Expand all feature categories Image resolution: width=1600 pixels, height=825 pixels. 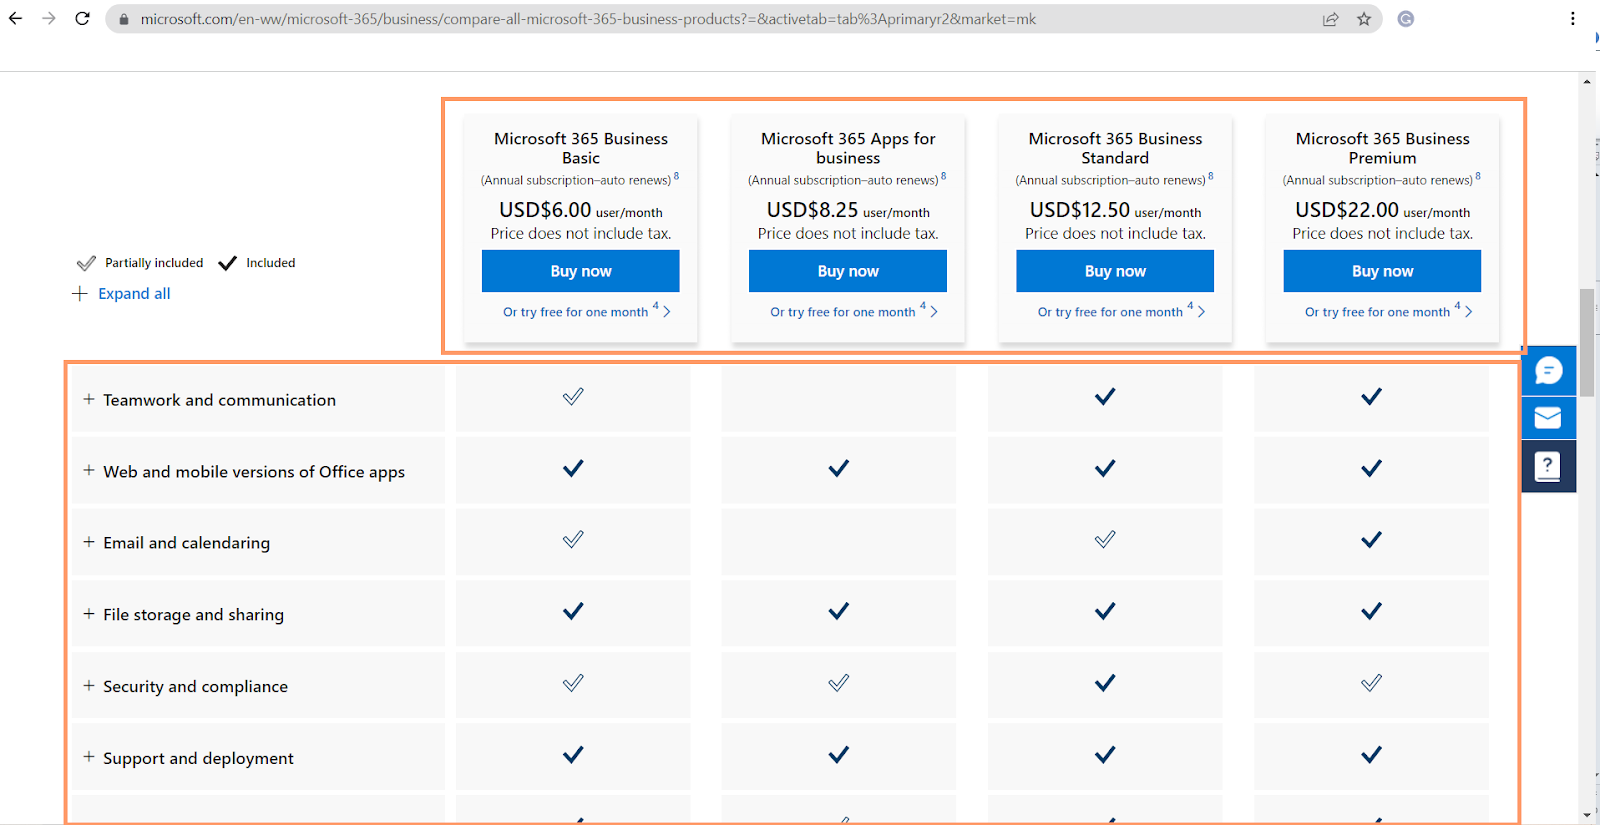coord(122,294)
